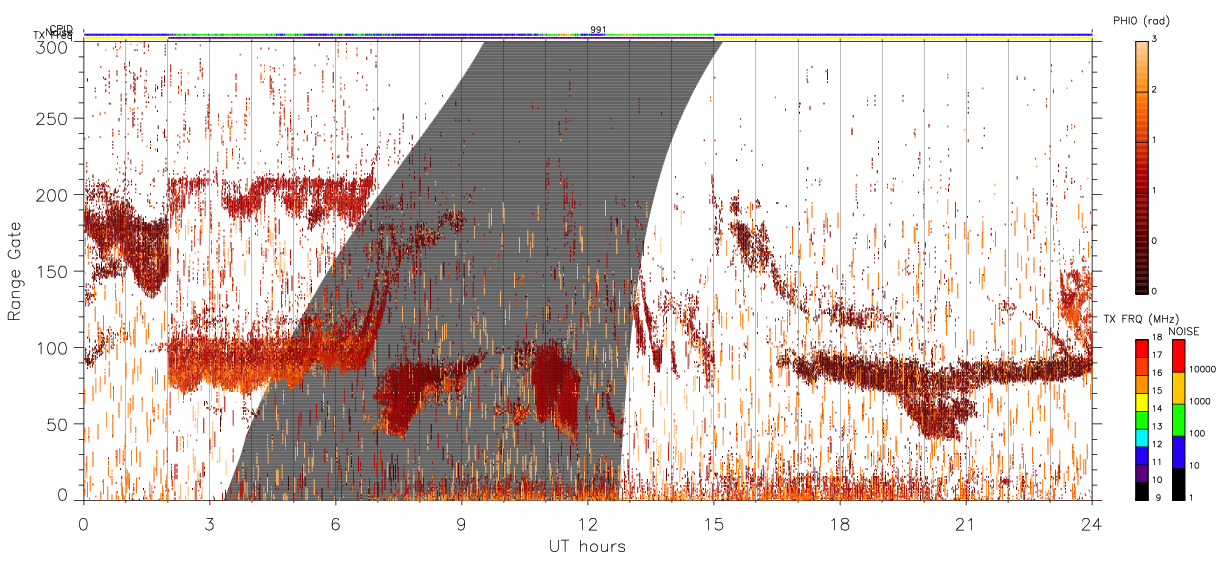Pick the green NOISE segment 100–1000
Viewport: 1228px width, 567px height.
coord(1177,420)
